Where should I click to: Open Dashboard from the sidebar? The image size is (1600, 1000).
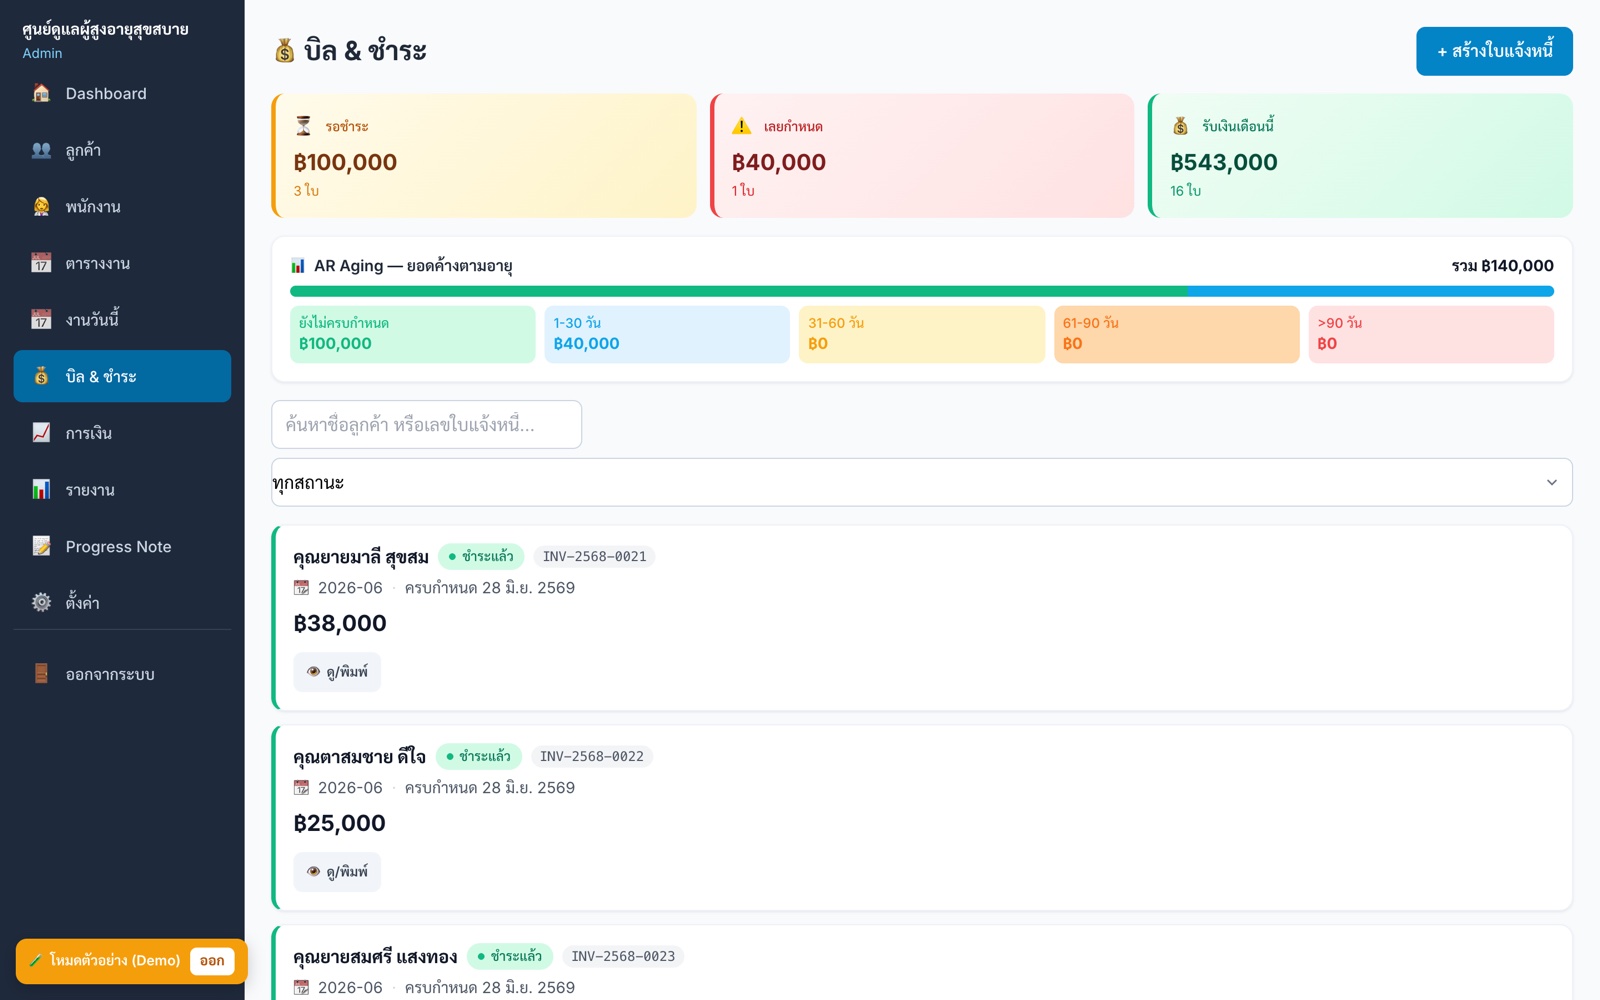tap(122, 93)
